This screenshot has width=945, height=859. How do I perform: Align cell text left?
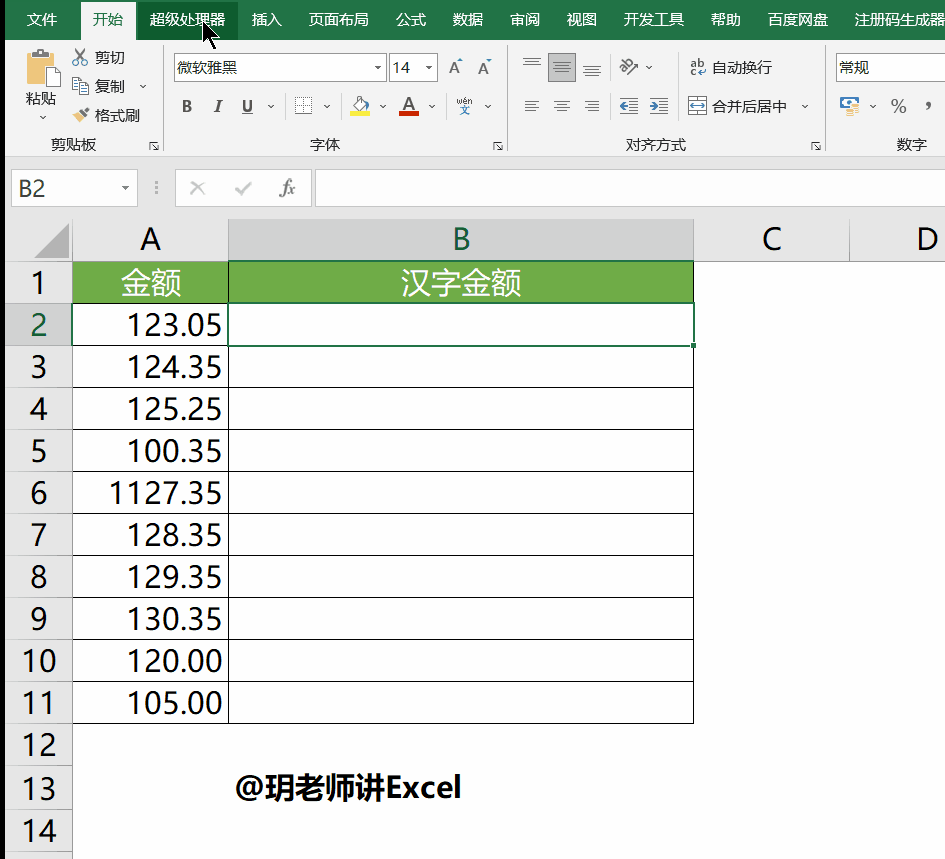click(x=532, y=107)
